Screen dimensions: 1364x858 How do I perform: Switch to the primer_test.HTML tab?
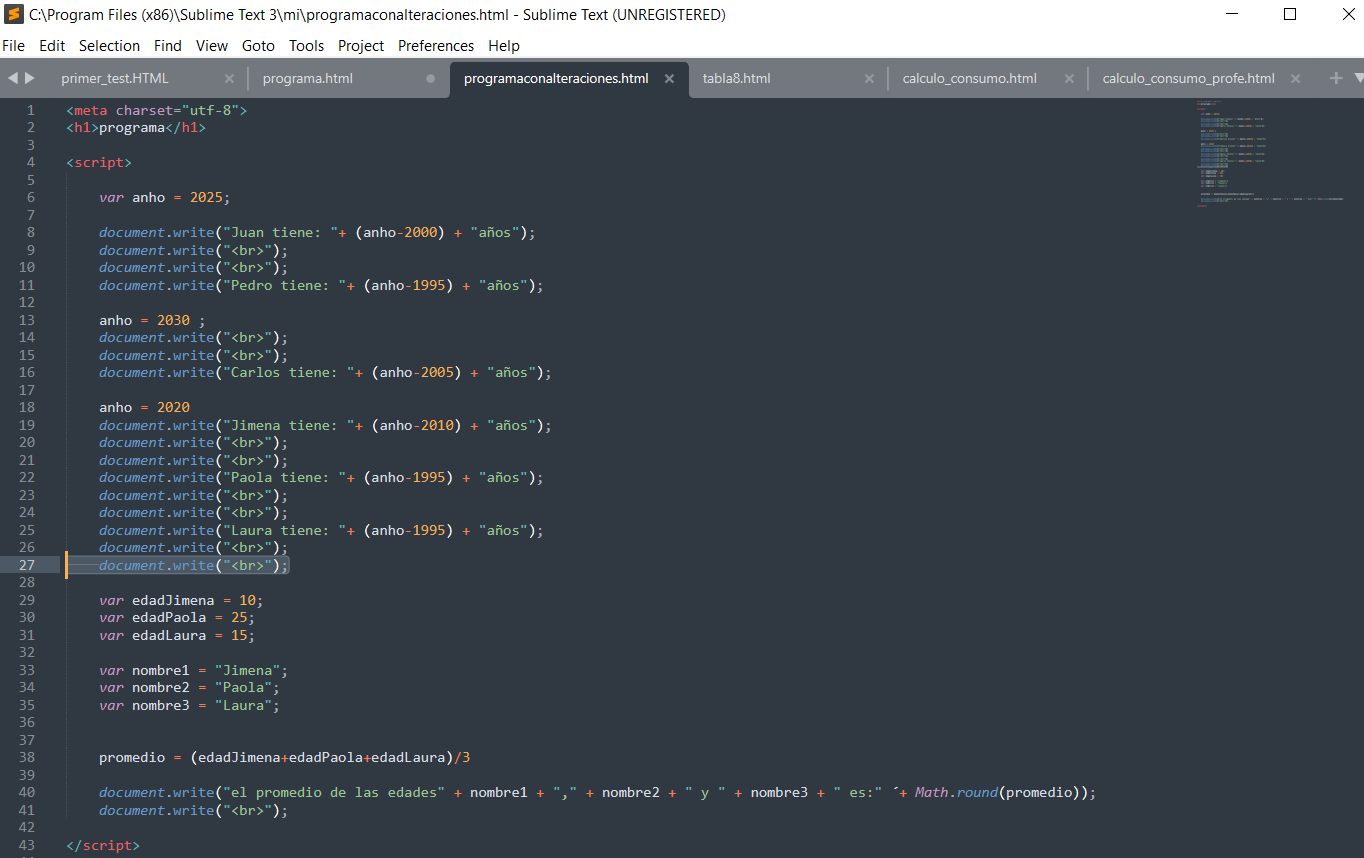115,78
